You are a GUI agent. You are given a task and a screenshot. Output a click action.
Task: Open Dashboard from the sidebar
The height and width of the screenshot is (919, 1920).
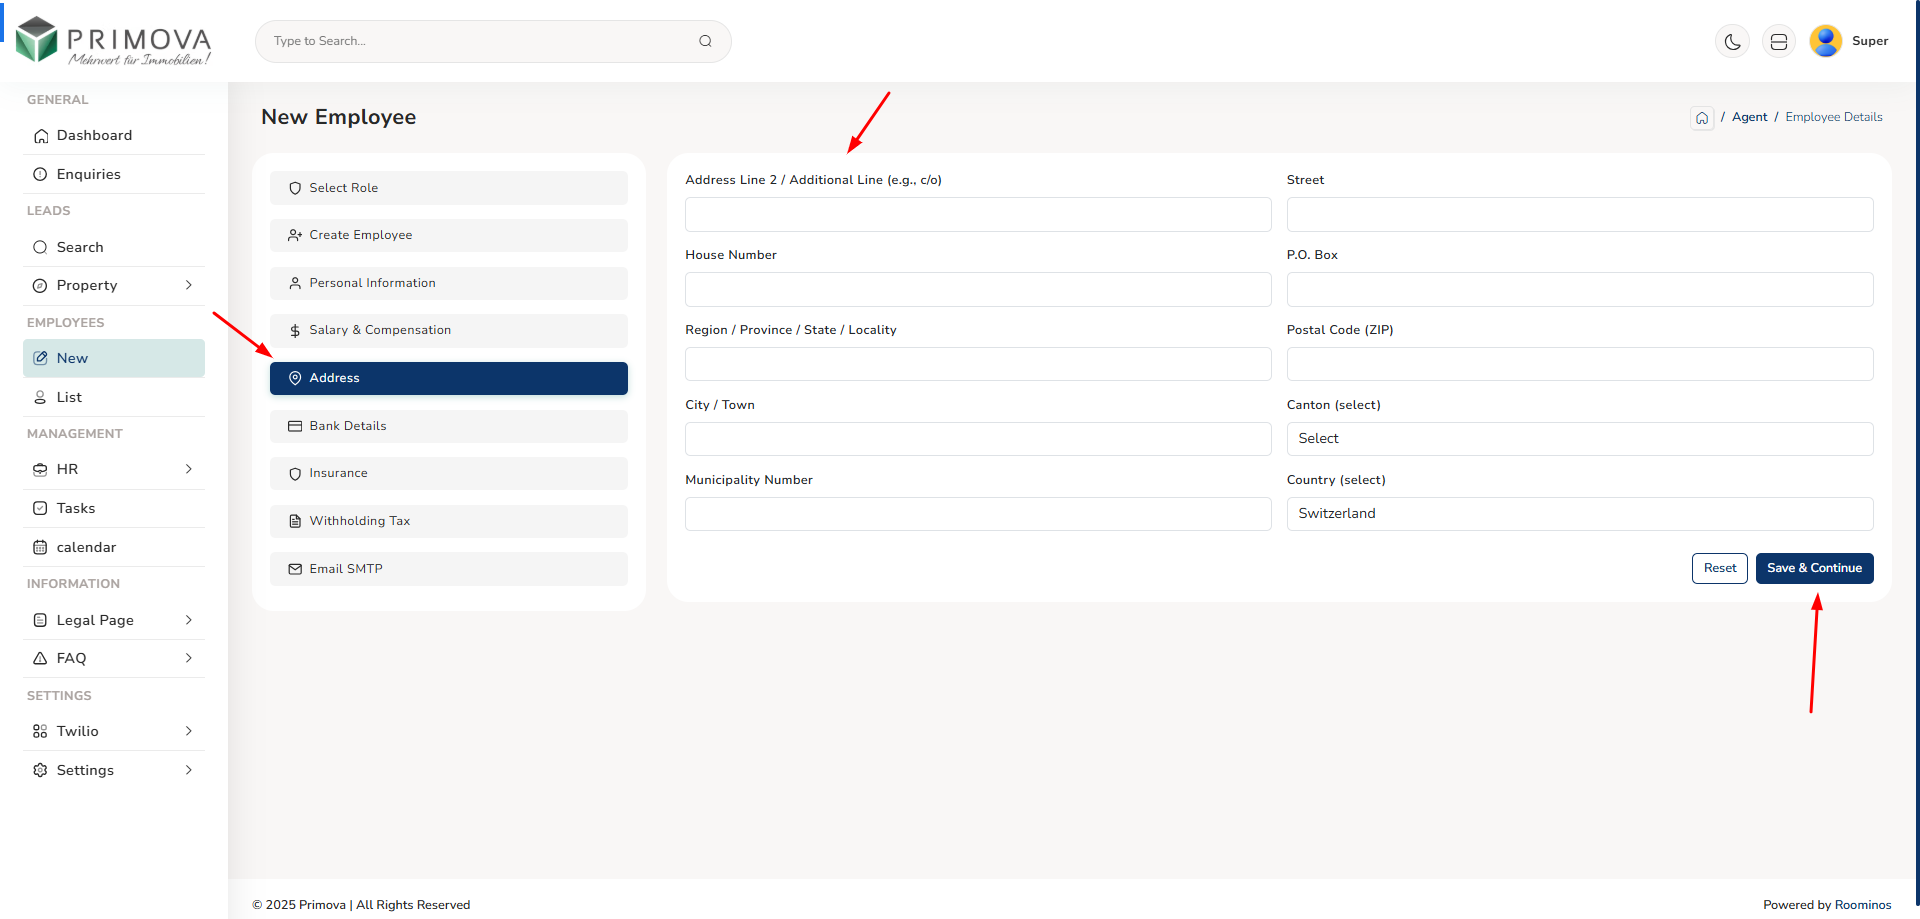pyautogui.click(x=94, y=136)
